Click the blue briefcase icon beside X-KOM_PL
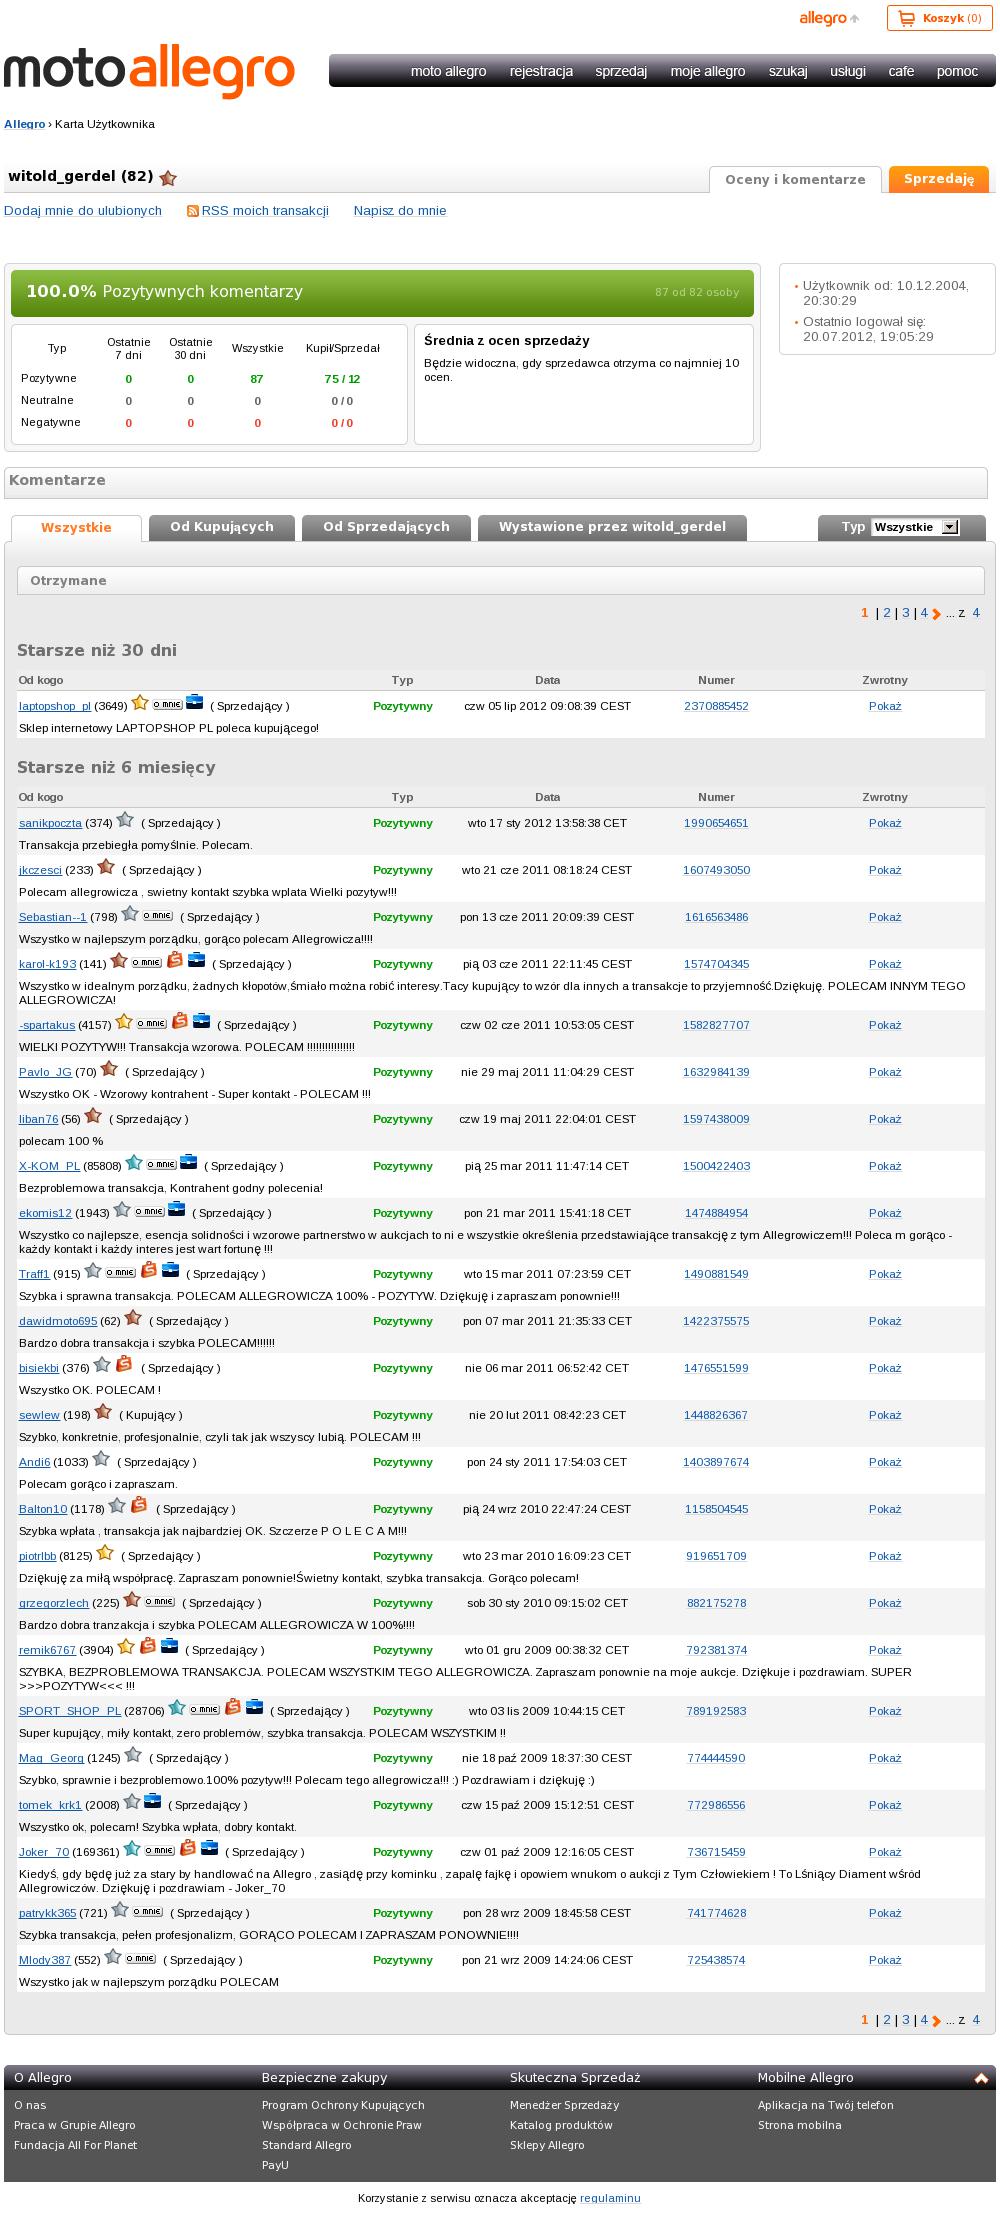This screenshot has width=1000, height=2218. tap(189, 1162)
